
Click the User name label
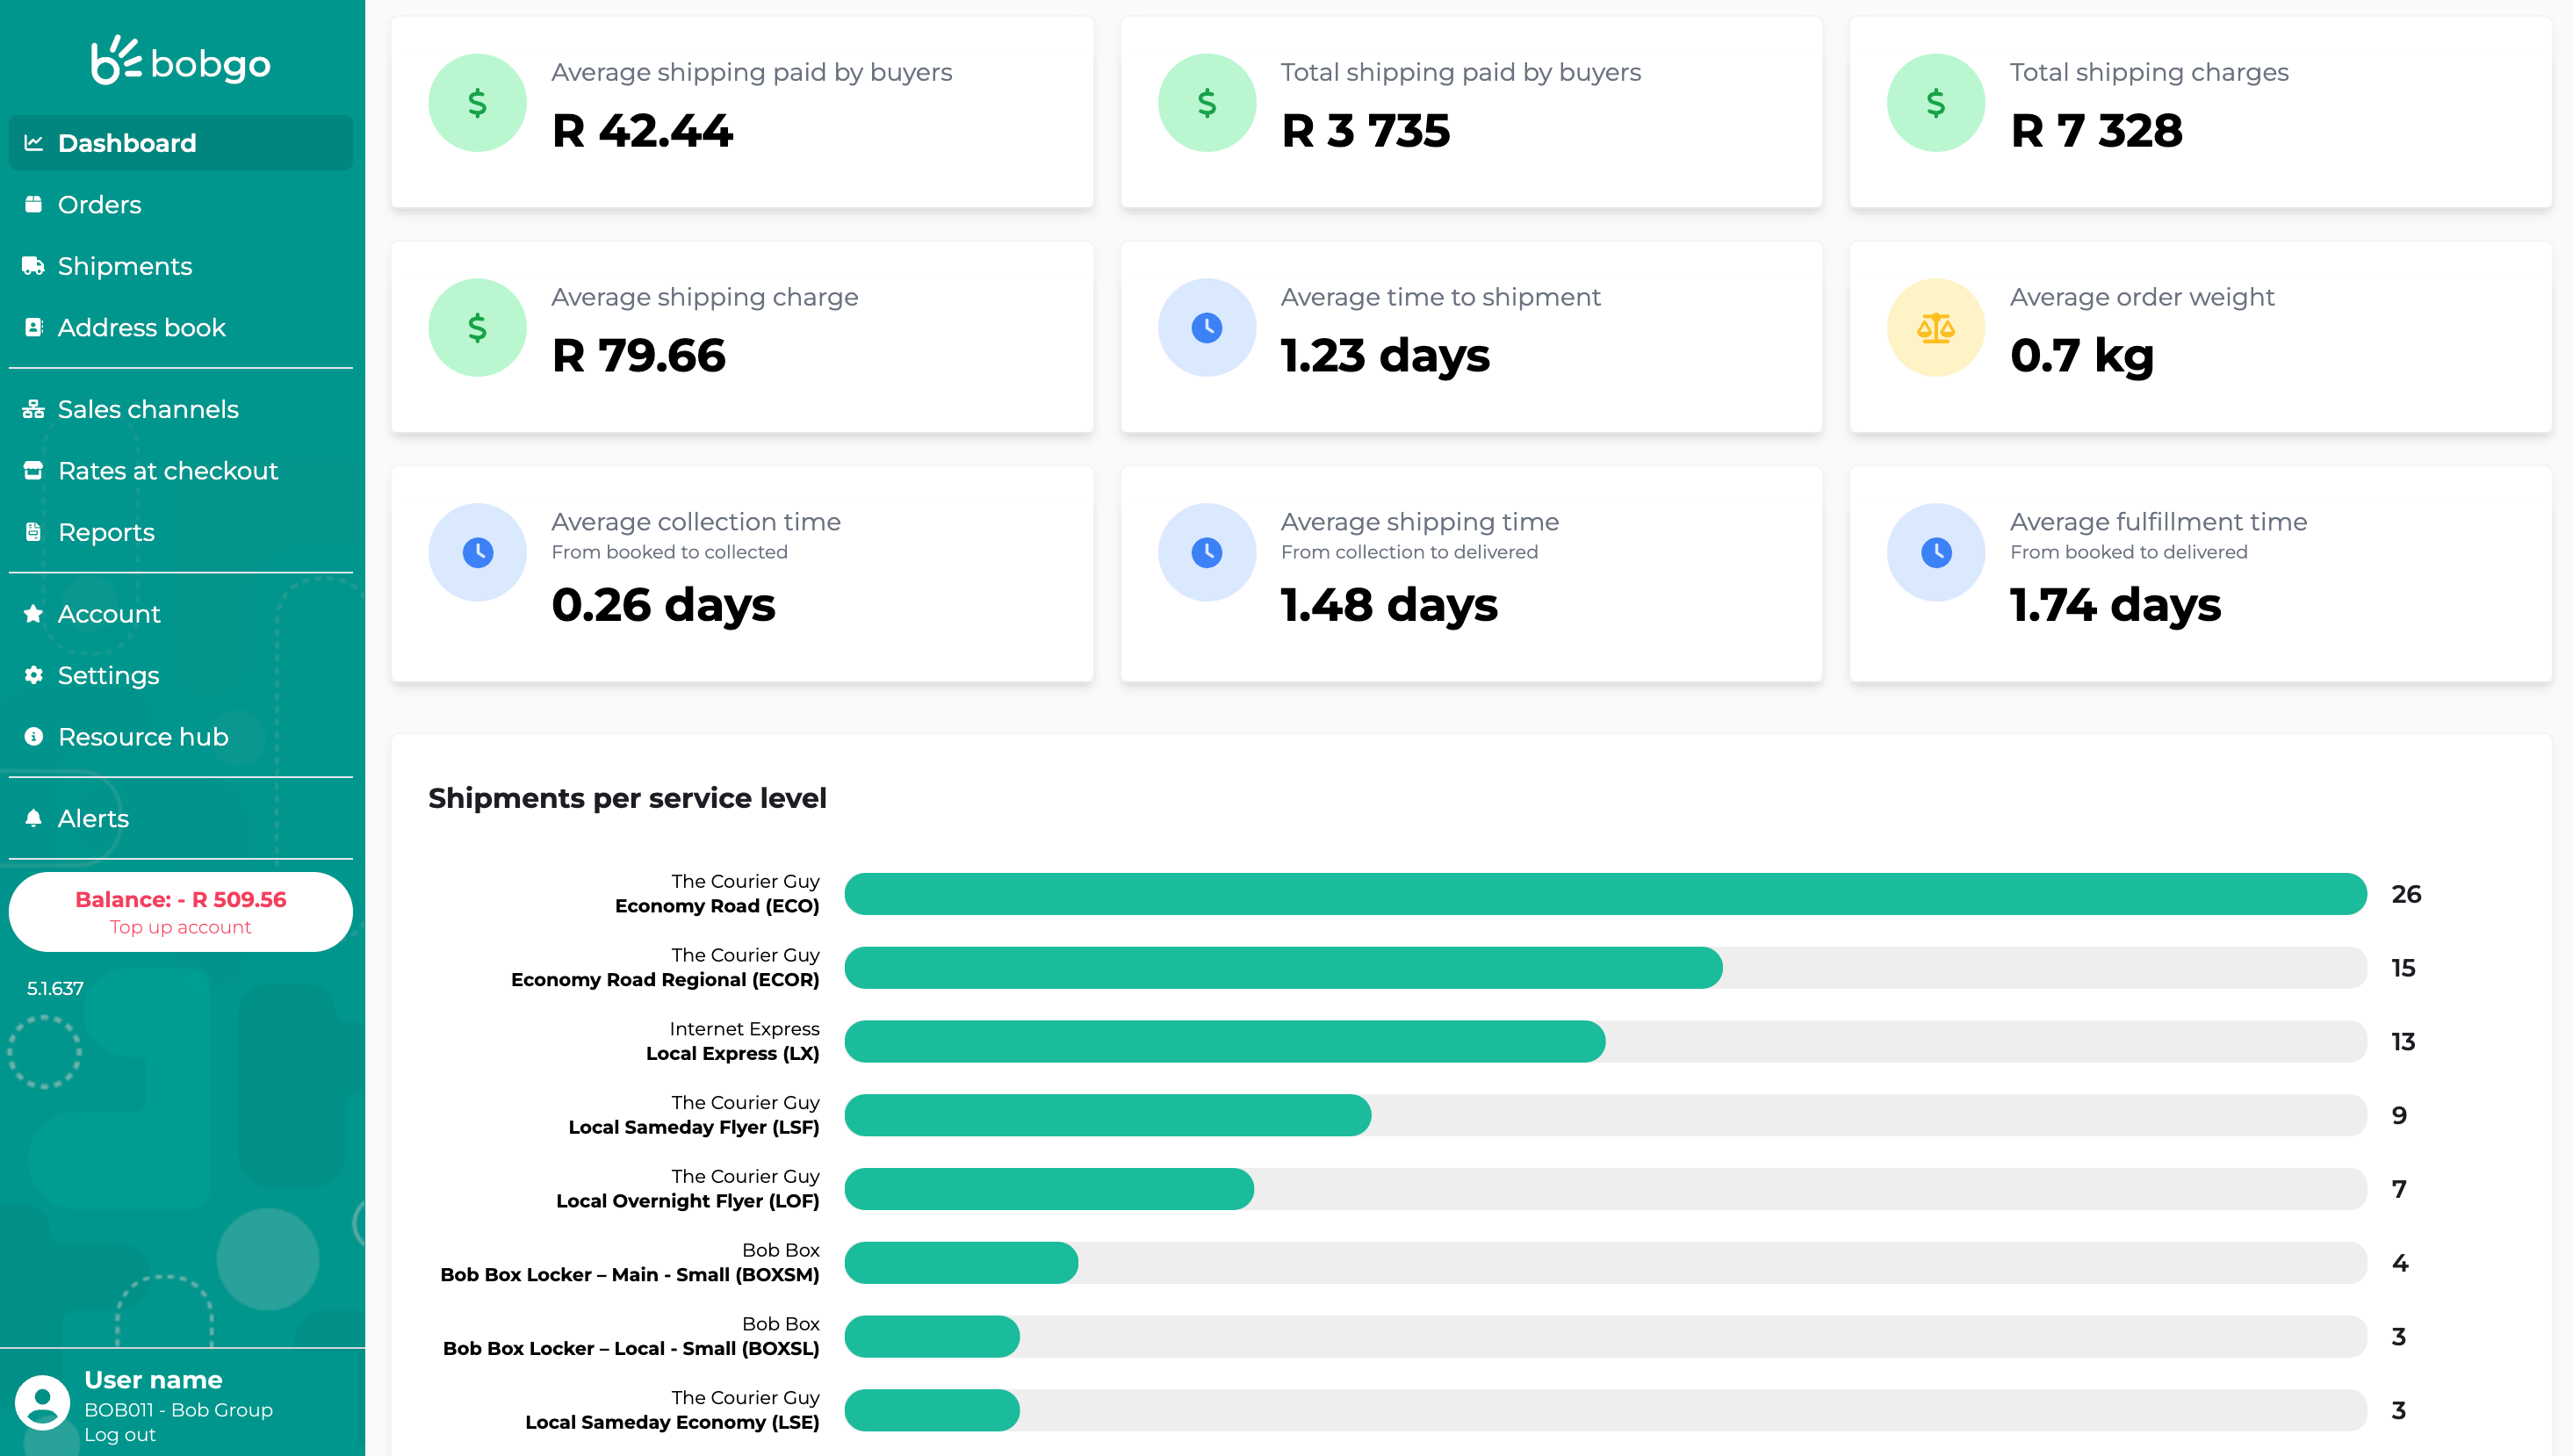click(x=153, y=1380)
